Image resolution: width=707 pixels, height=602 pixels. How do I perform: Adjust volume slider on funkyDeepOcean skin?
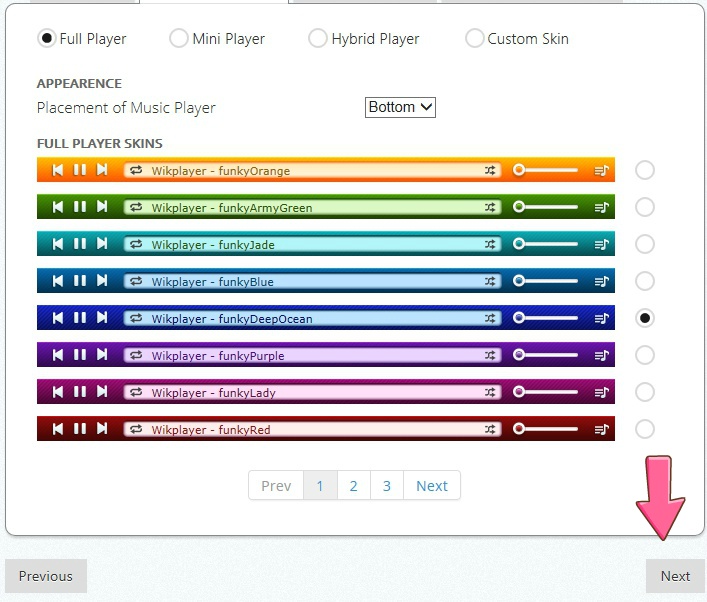coord(545,318)
